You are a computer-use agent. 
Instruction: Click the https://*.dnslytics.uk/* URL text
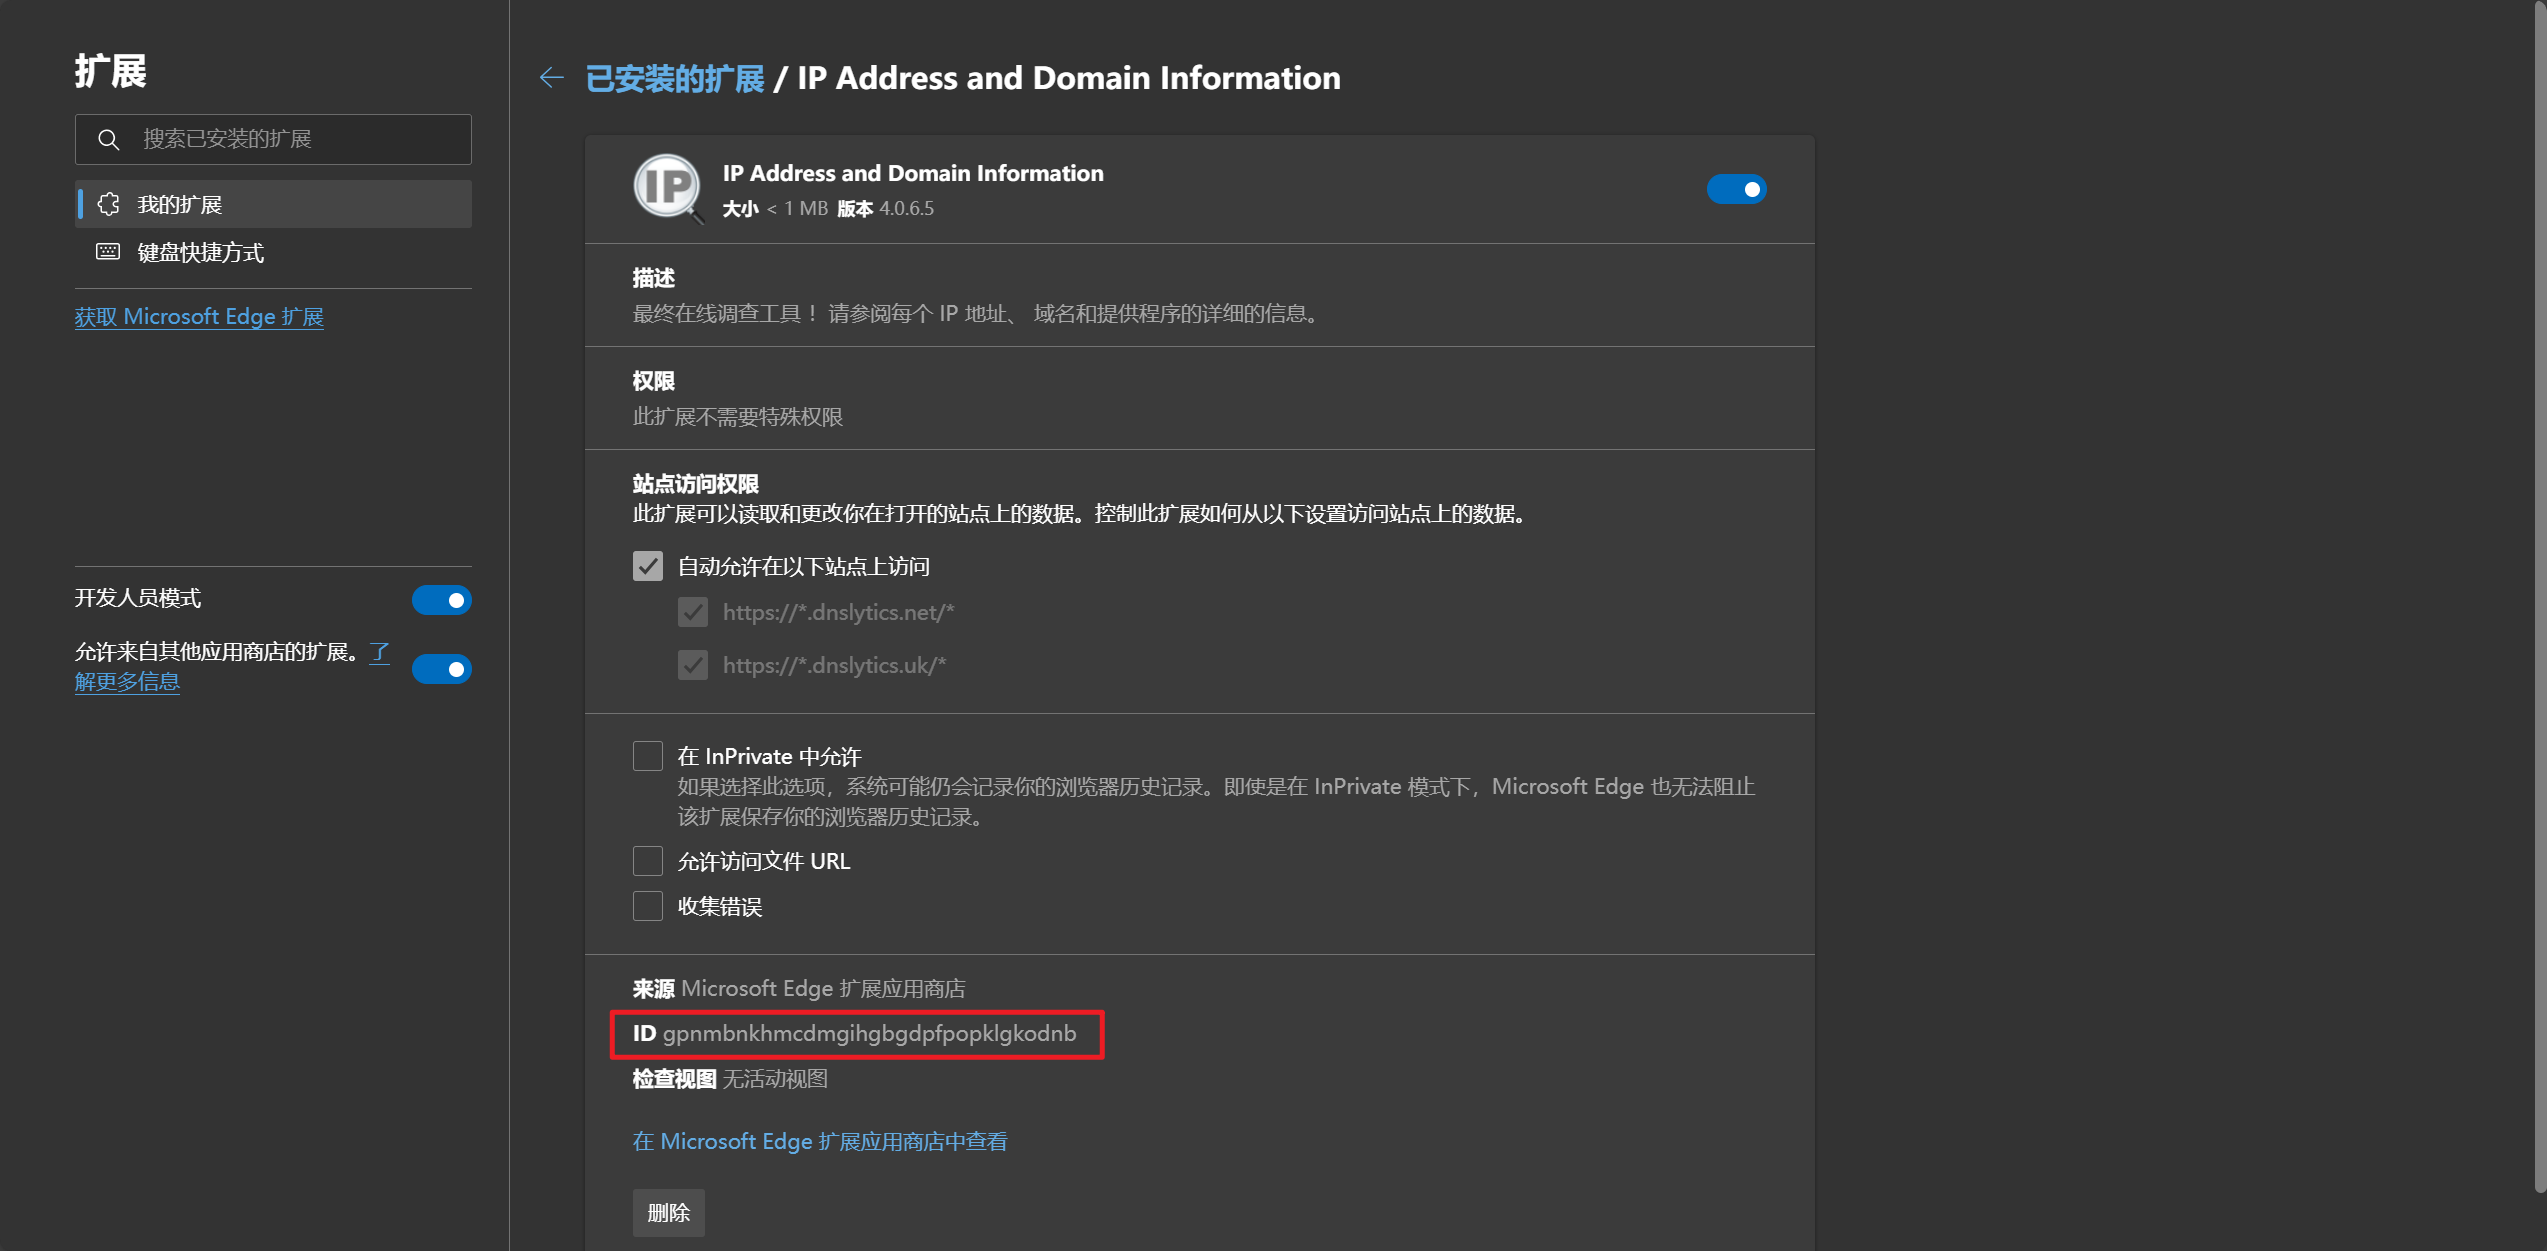[834, 666]
